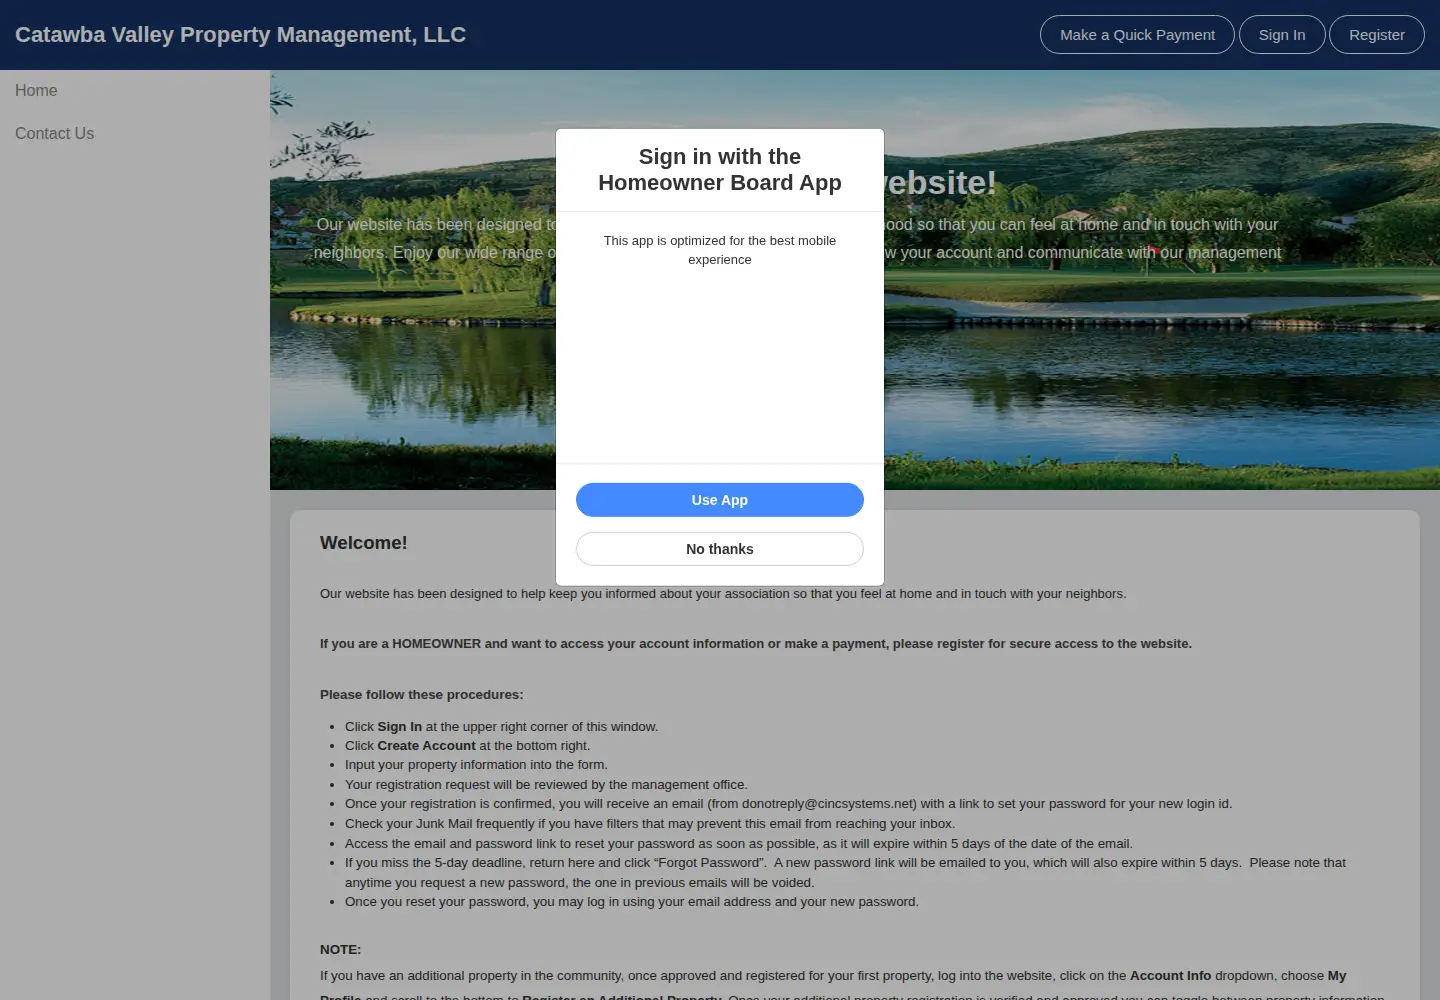Click the 'Once you reset your password' bullet
The image size is (1440, 1000).
[632, 902]
